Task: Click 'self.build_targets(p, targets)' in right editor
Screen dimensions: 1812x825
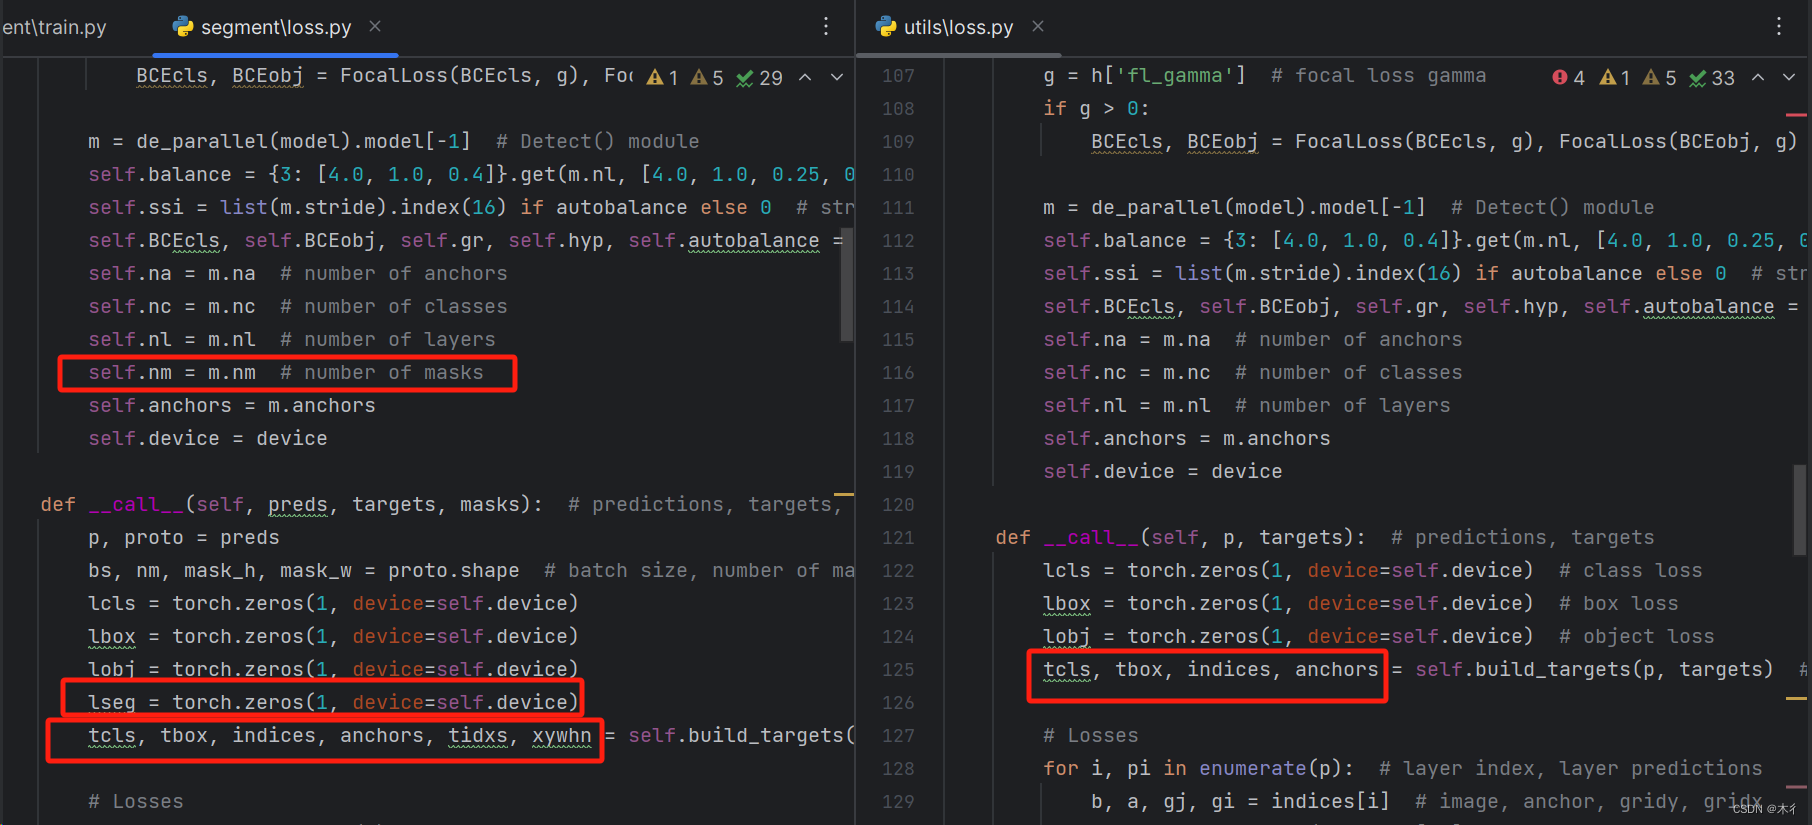Action: [1594, 670]
